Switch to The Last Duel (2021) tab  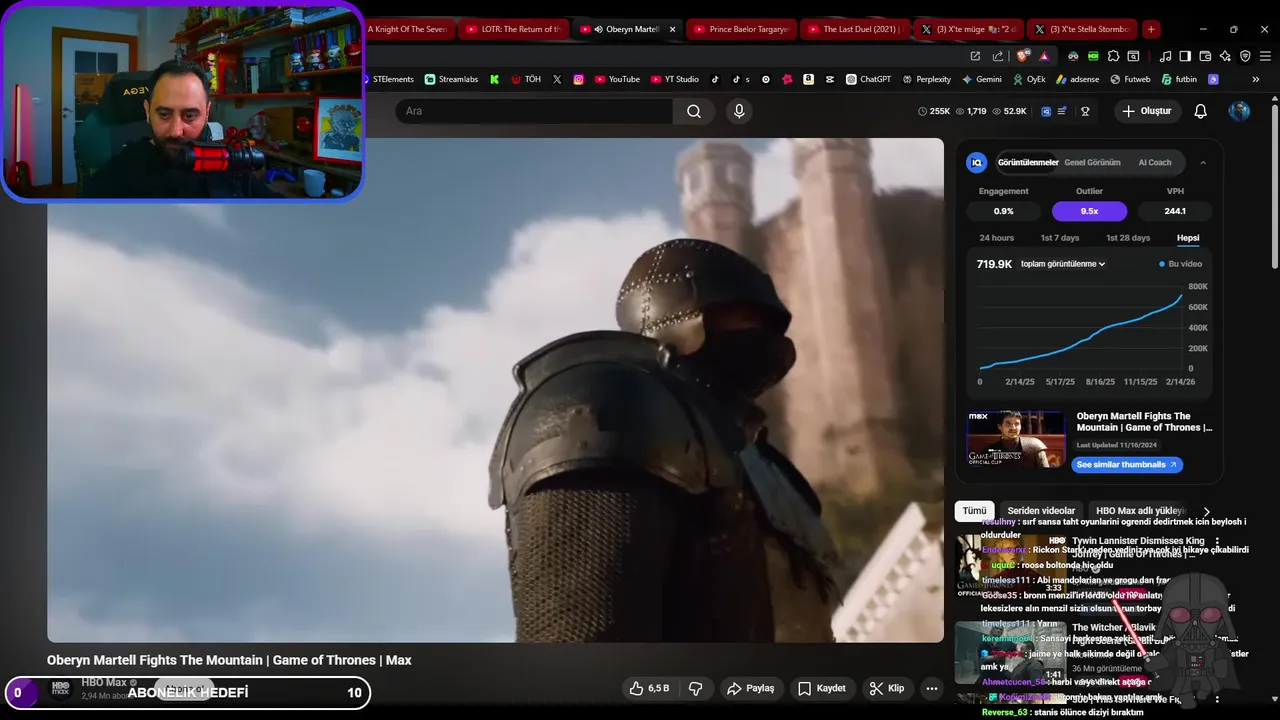(856, 29)
